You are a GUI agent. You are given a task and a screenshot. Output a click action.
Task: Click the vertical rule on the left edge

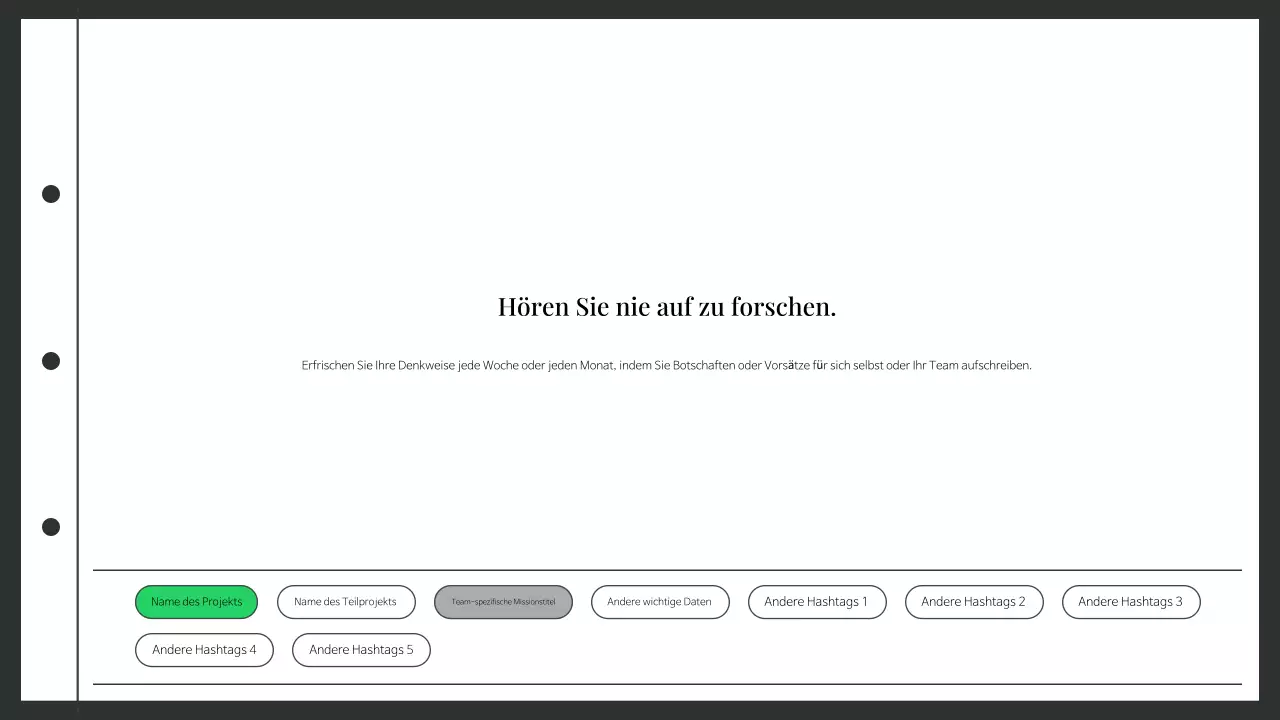pos(77,360)
